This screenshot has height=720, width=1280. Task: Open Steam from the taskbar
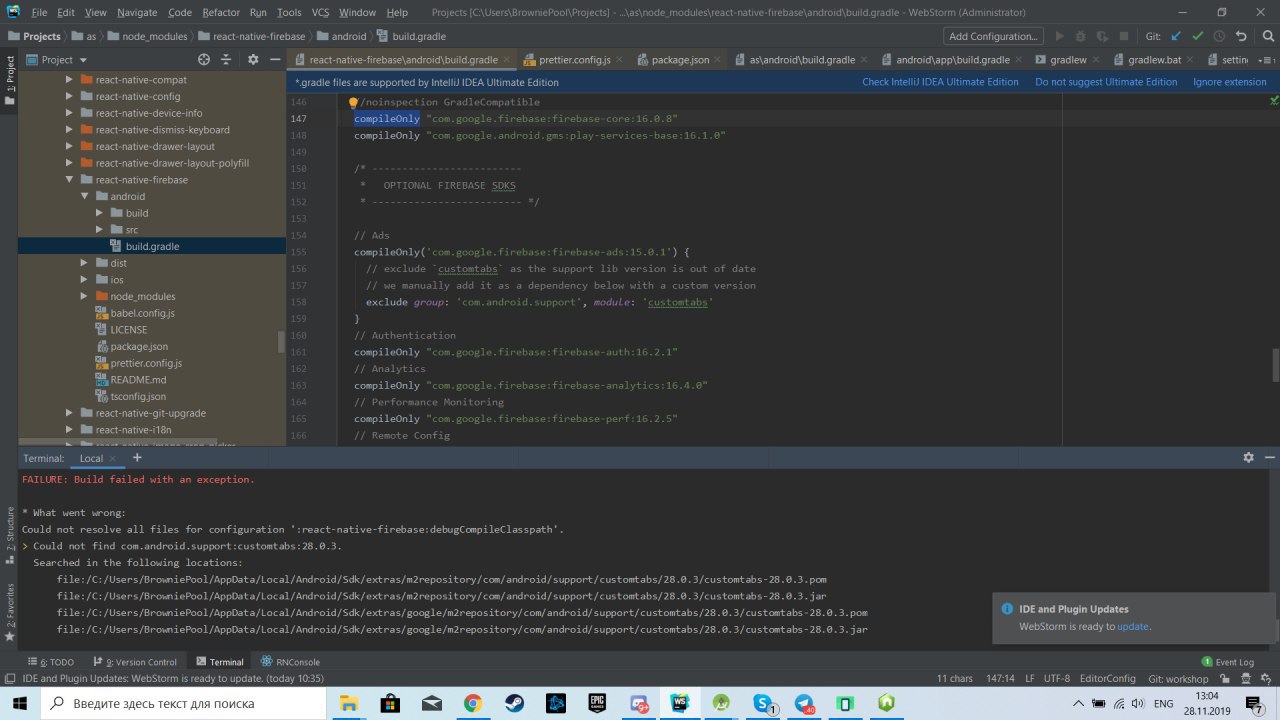point(515,704)
